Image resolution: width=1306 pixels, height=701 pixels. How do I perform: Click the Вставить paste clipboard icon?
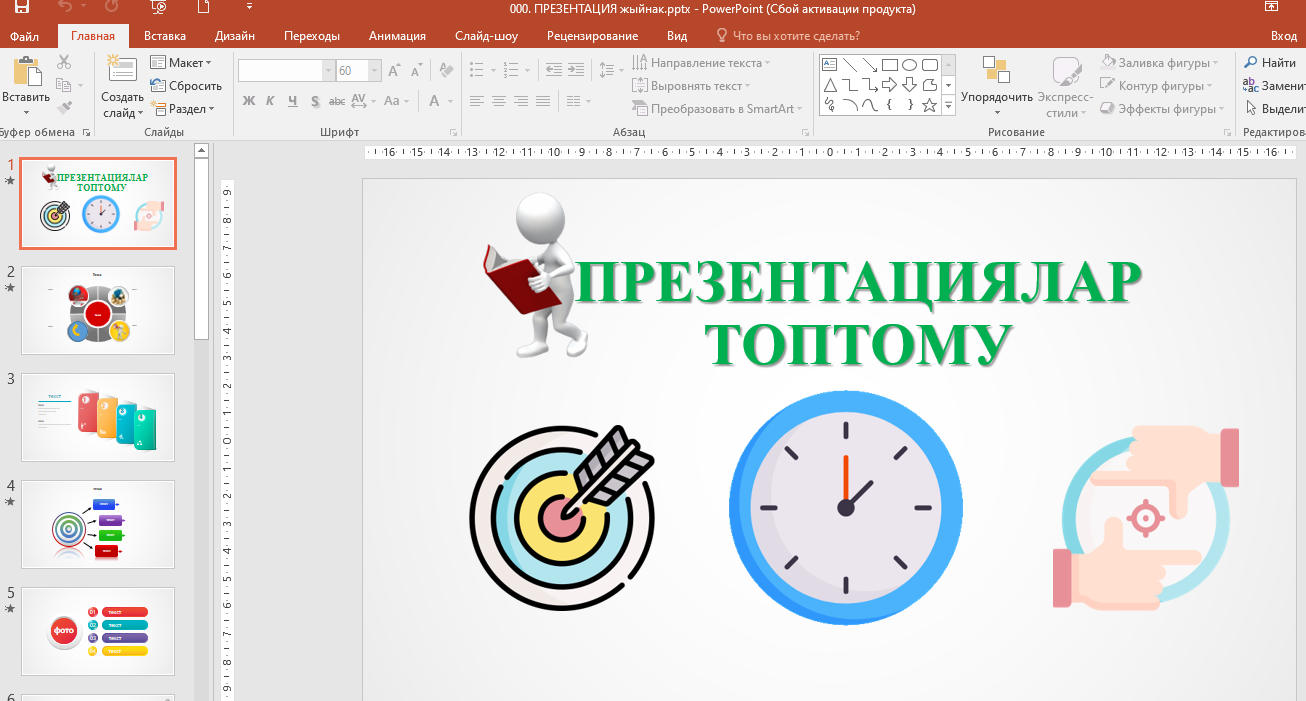26,71
